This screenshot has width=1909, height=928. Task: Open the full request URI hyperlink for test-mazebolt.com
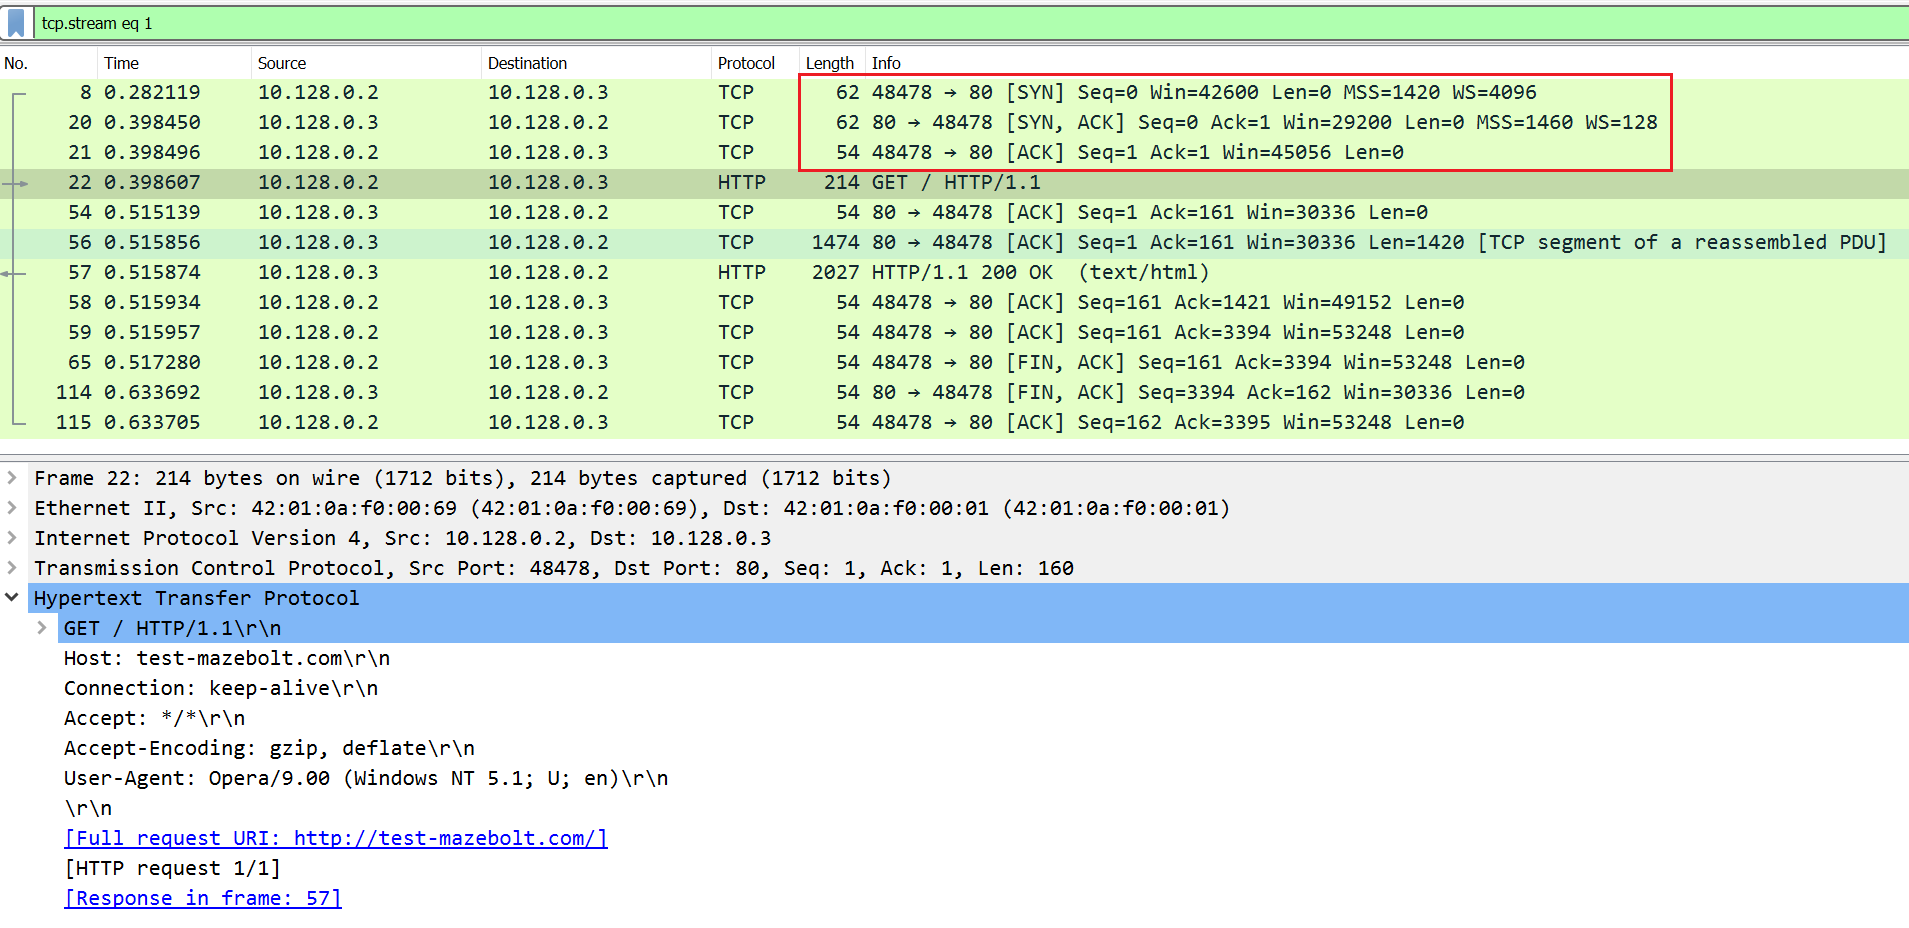pyautogui.click(x=335, y=838)
